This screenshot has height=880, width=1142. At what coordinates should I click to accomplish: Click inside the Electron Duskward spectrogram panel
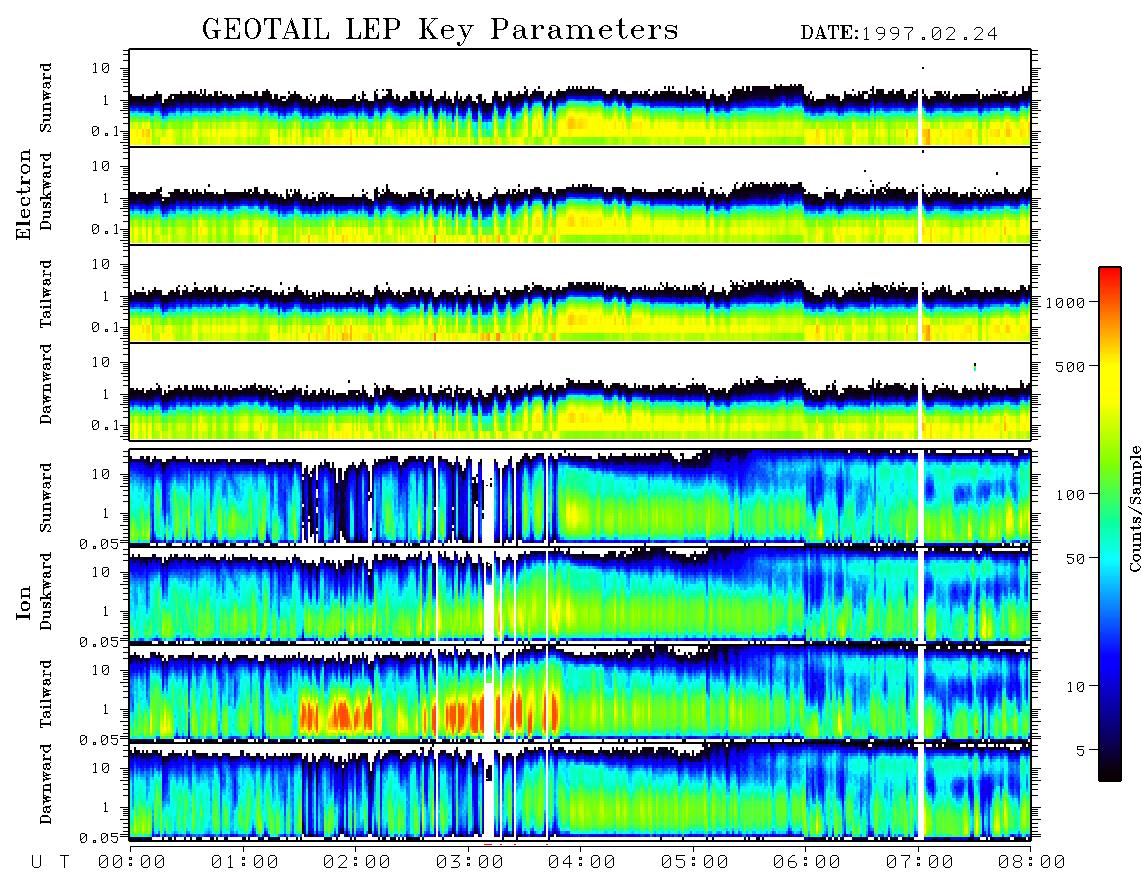(x=580, y=195)
